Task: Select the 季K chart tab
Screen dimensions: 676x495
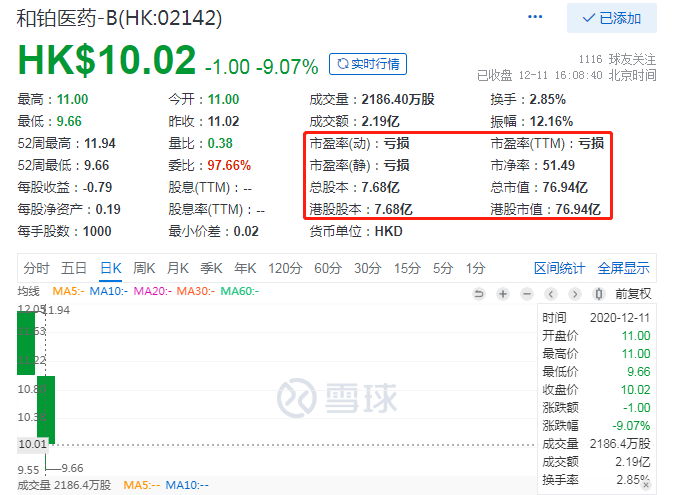Action: click(211, 268)
